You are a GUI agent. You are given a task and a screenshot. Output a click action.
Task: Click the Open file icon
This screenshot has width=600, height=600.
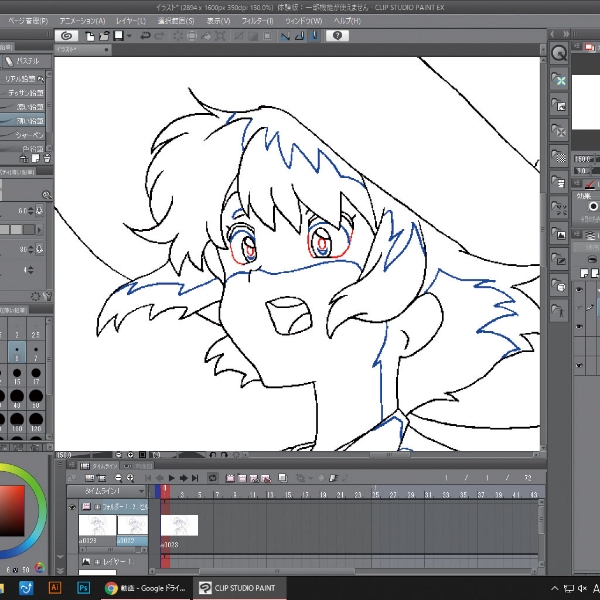pyautogui.click(x=104, y=36)
